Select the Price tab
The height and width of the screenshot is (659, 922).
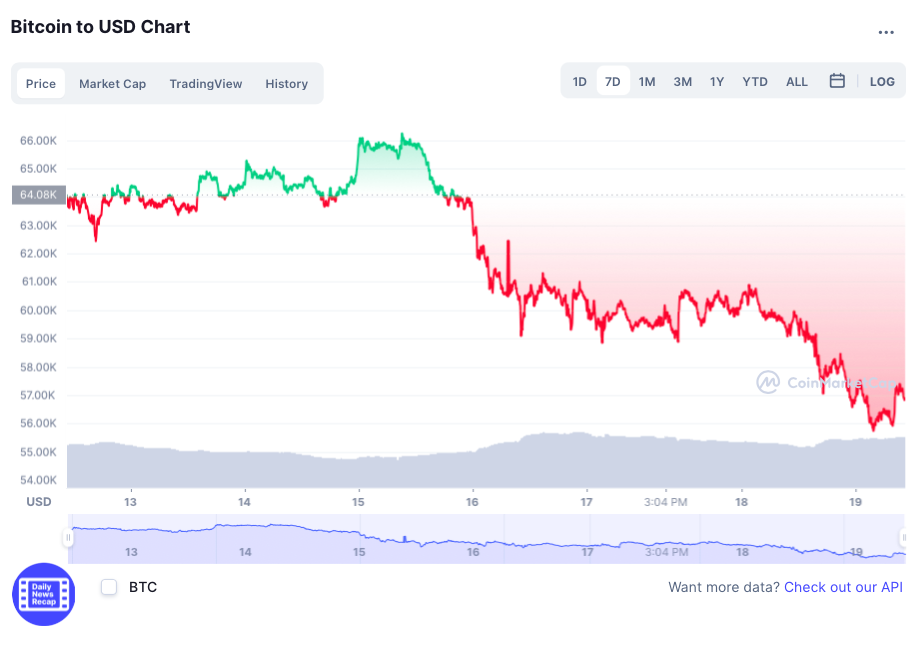click(x=41, y=83)
